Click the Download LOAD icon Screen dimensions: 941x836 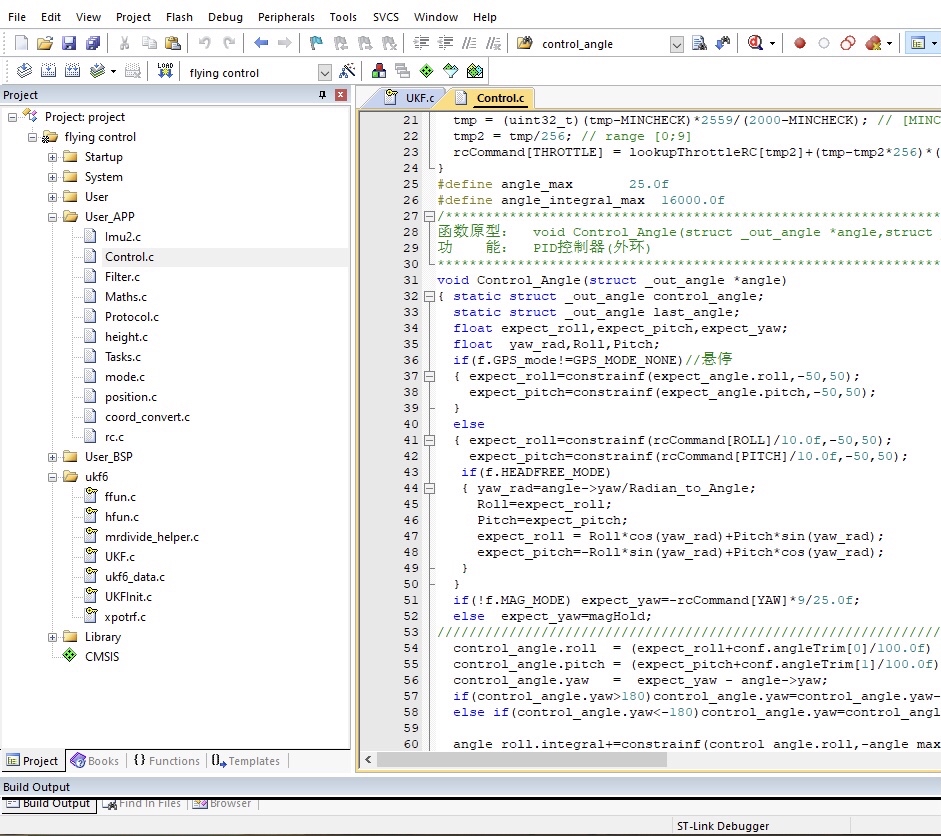tap(165, 71)
